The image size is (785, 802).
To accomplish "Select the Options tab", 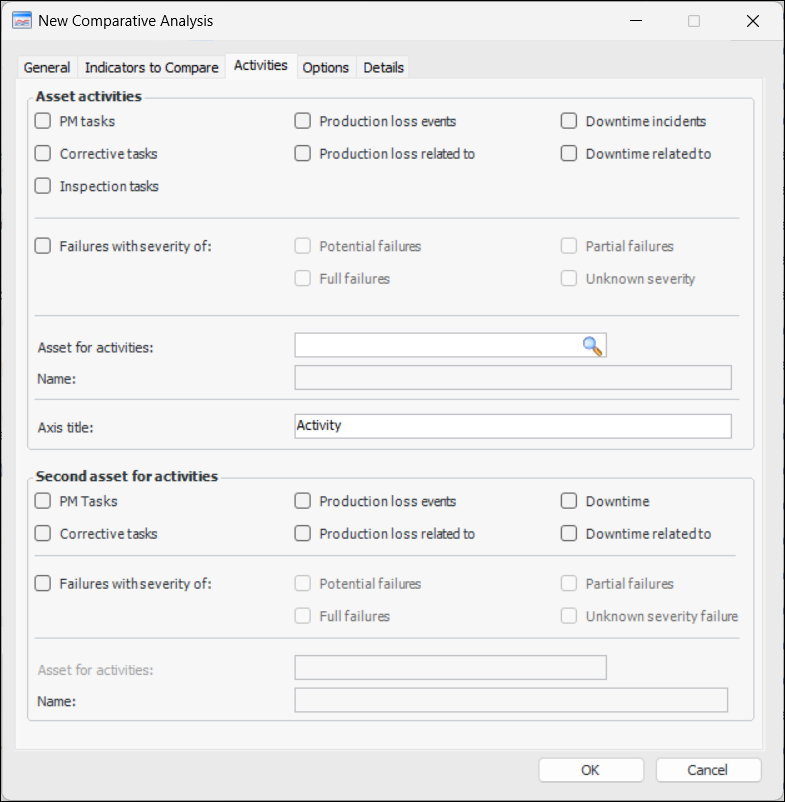I will click(x=326, y=68).
